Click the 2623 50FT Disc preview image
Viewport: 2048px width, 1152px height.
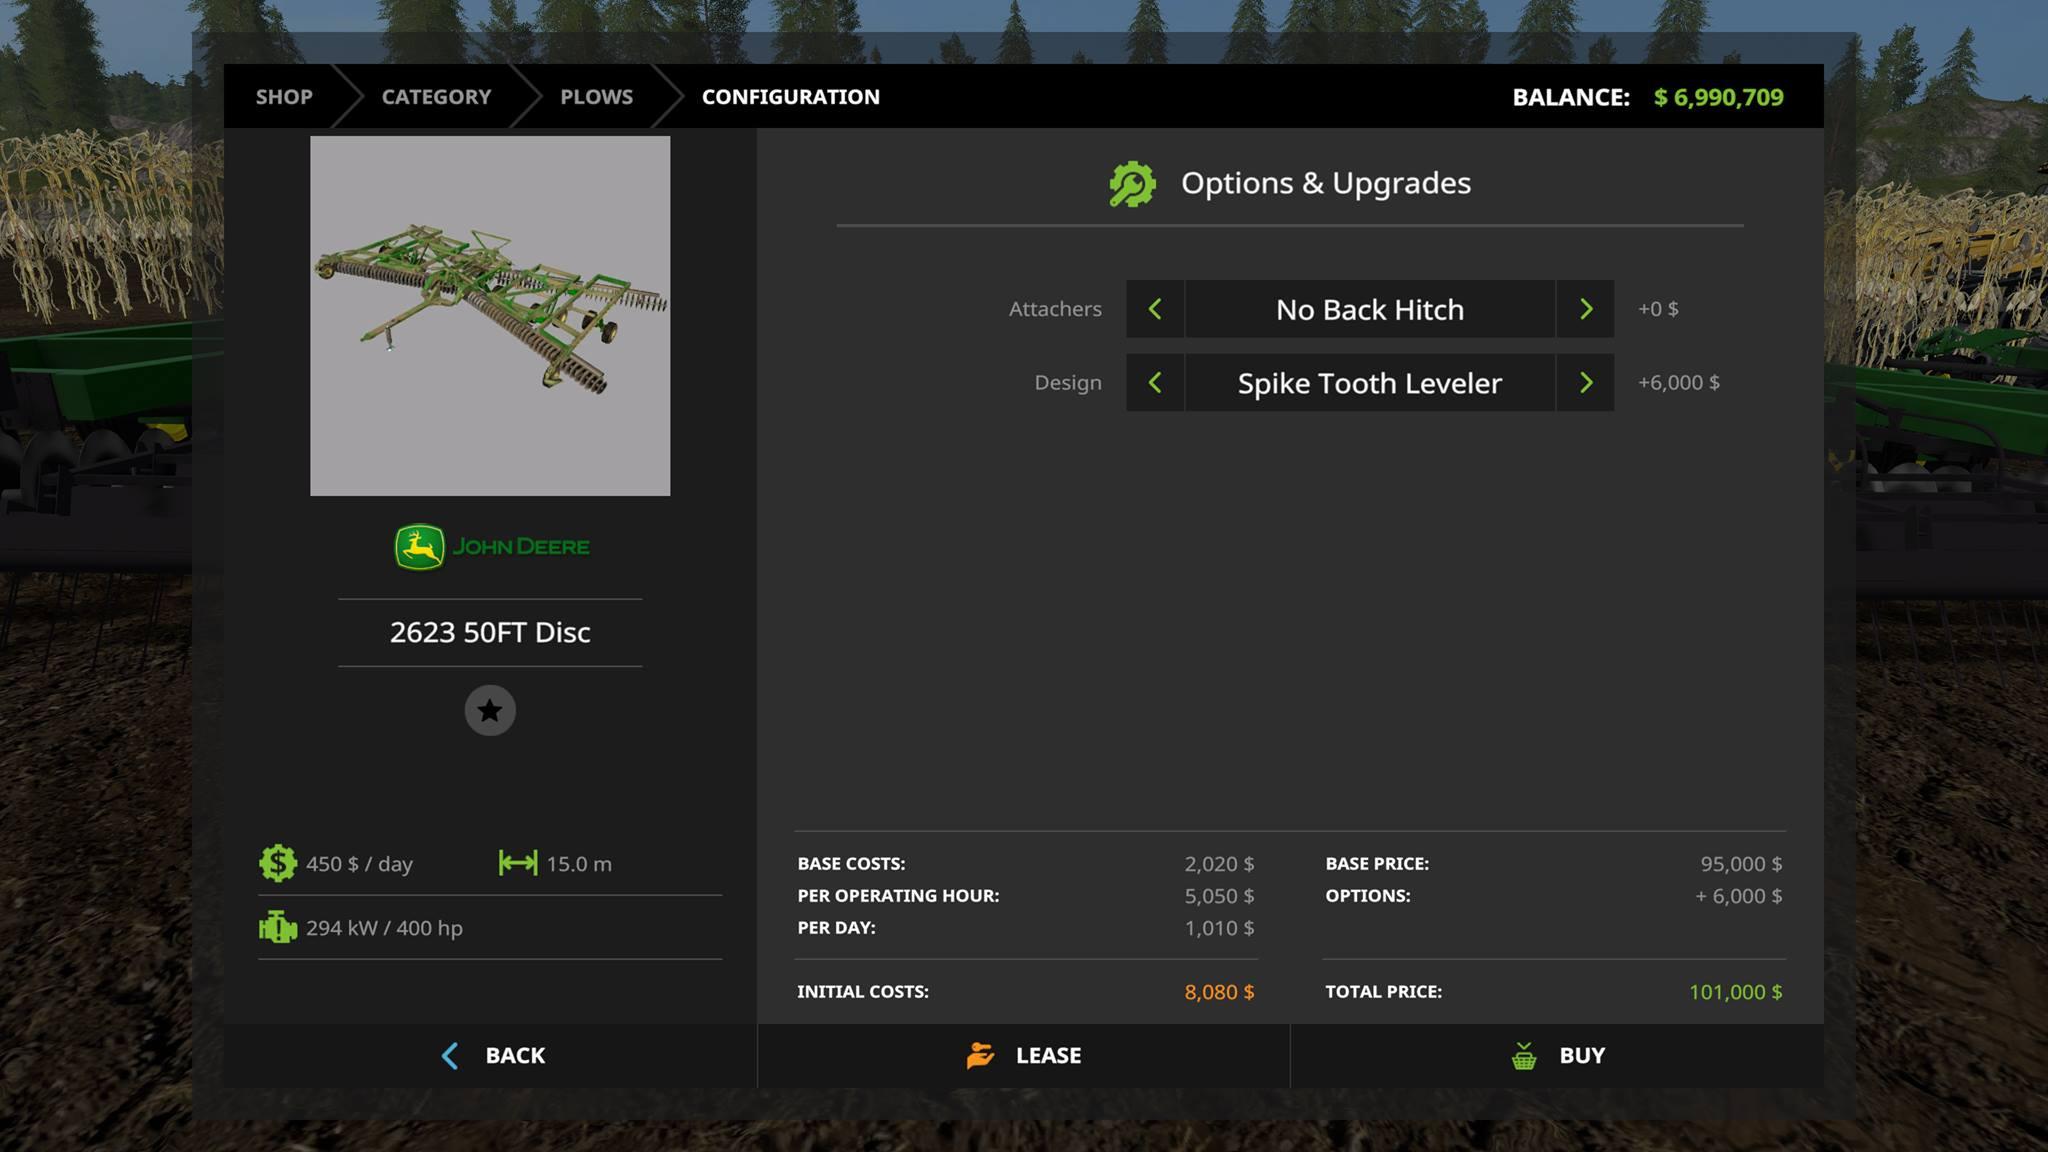tap(490, 316)
